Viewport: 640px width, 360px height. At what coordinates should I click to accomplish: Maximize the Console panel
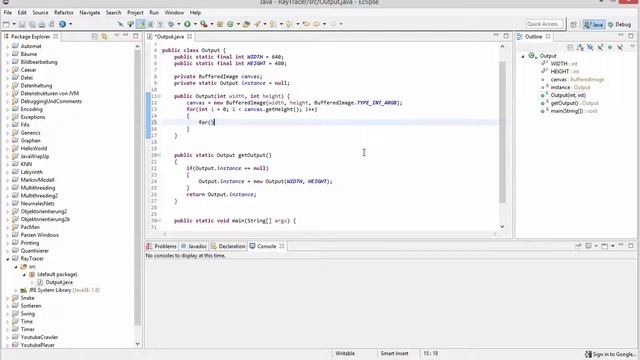point(631,246)
